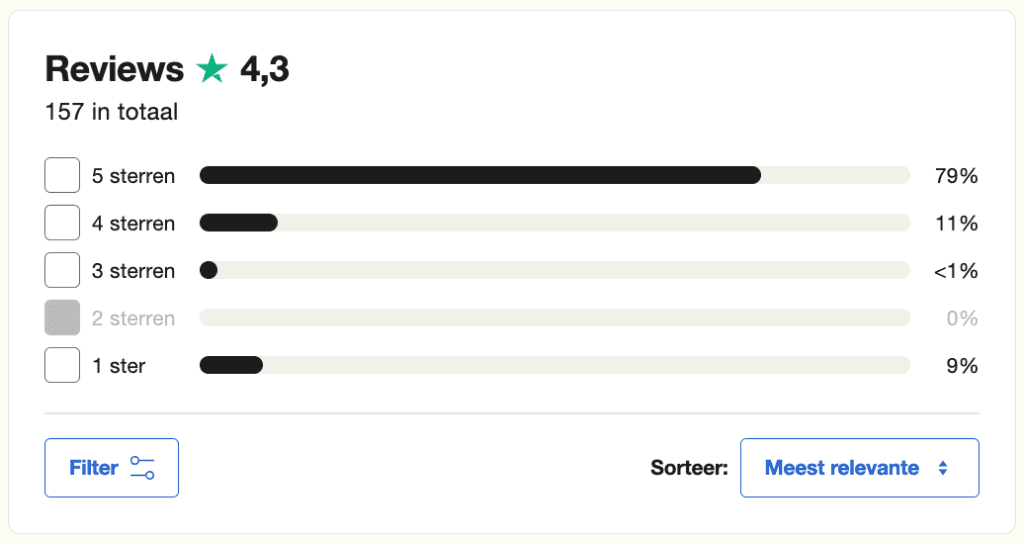Image resolution: width=1024 pixels, height=544 pixels.
Task: Click the 1 ster rating bar fill
Action: [231, 366]
